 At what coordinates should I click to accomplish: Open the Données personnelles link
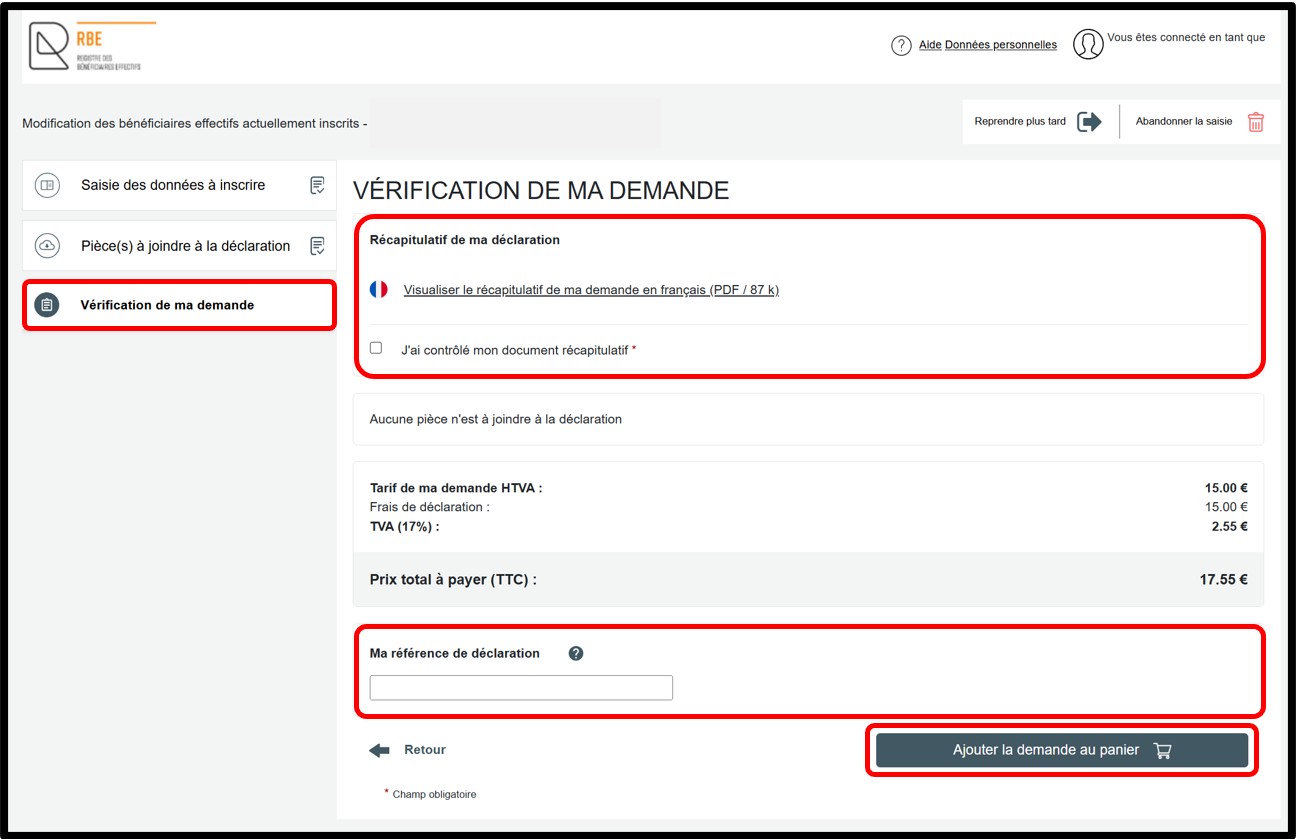pos(1000,45)
